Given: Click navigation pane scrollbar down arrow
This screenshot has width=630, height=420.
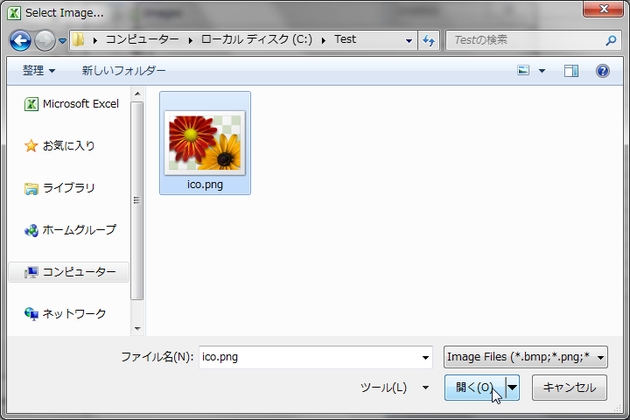Looking at the screenshot, I should pyautogui.click(x=137, y=328).
